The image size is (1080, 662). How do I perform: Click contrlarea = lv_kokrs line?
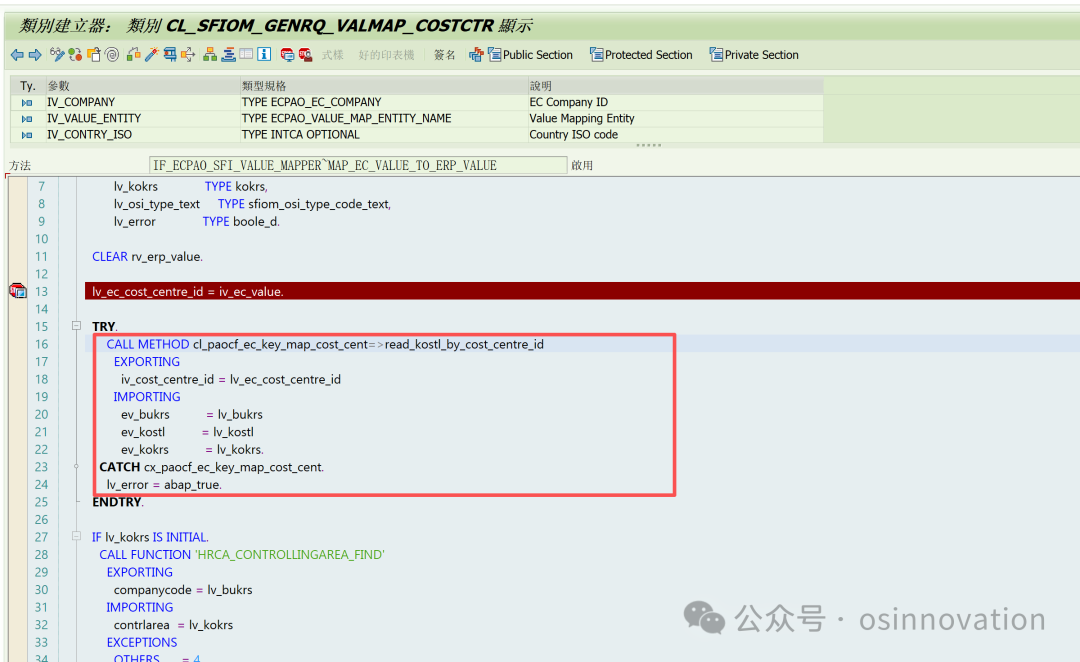[173, 625]
